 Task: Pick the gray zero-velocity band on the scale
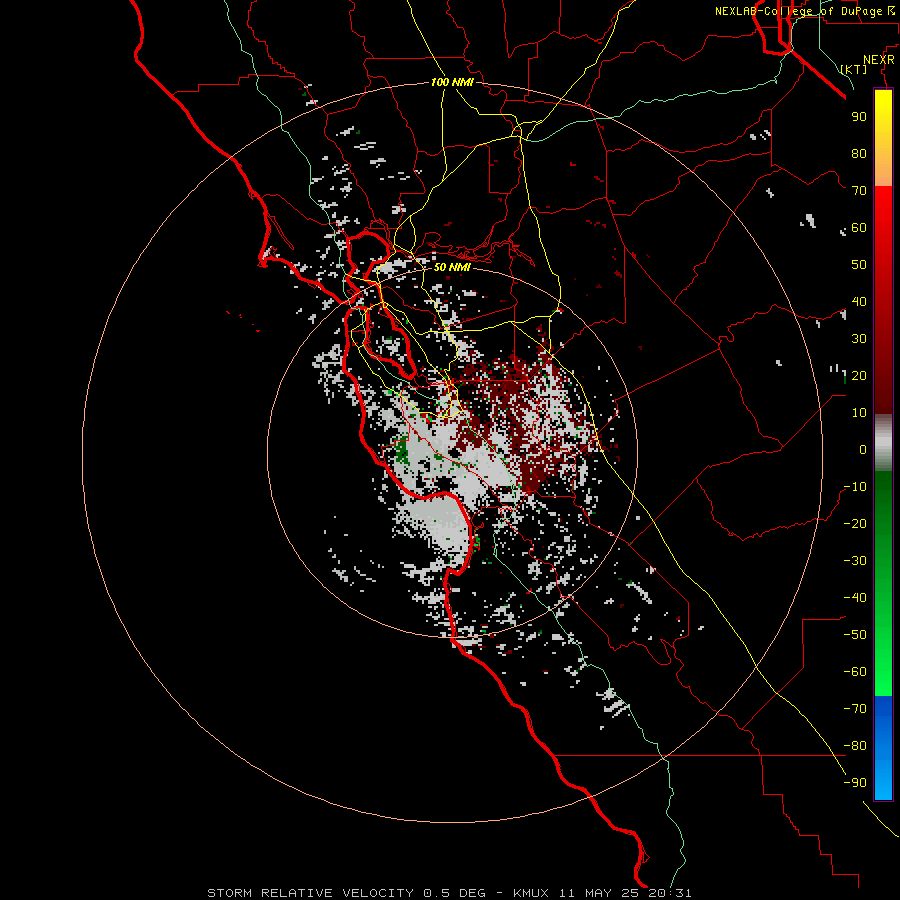[883, 443]
